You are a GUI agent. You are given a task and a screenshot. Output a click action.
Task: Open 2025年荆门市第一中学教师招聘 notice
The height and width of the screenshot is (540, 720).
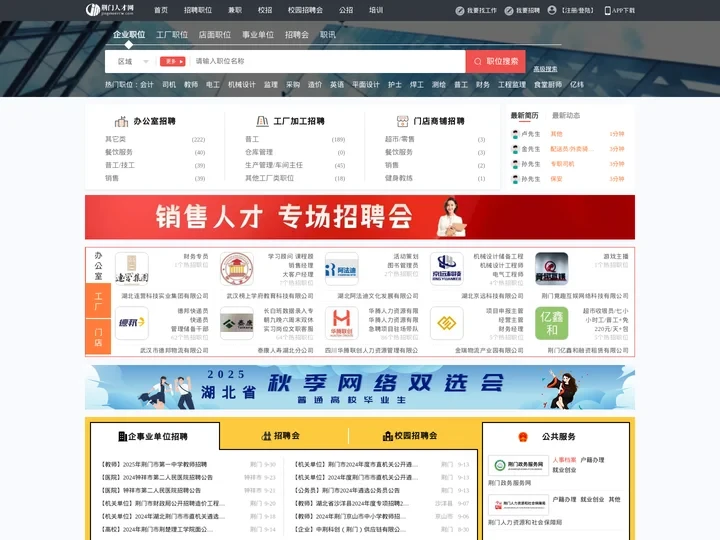pos(154,465)
